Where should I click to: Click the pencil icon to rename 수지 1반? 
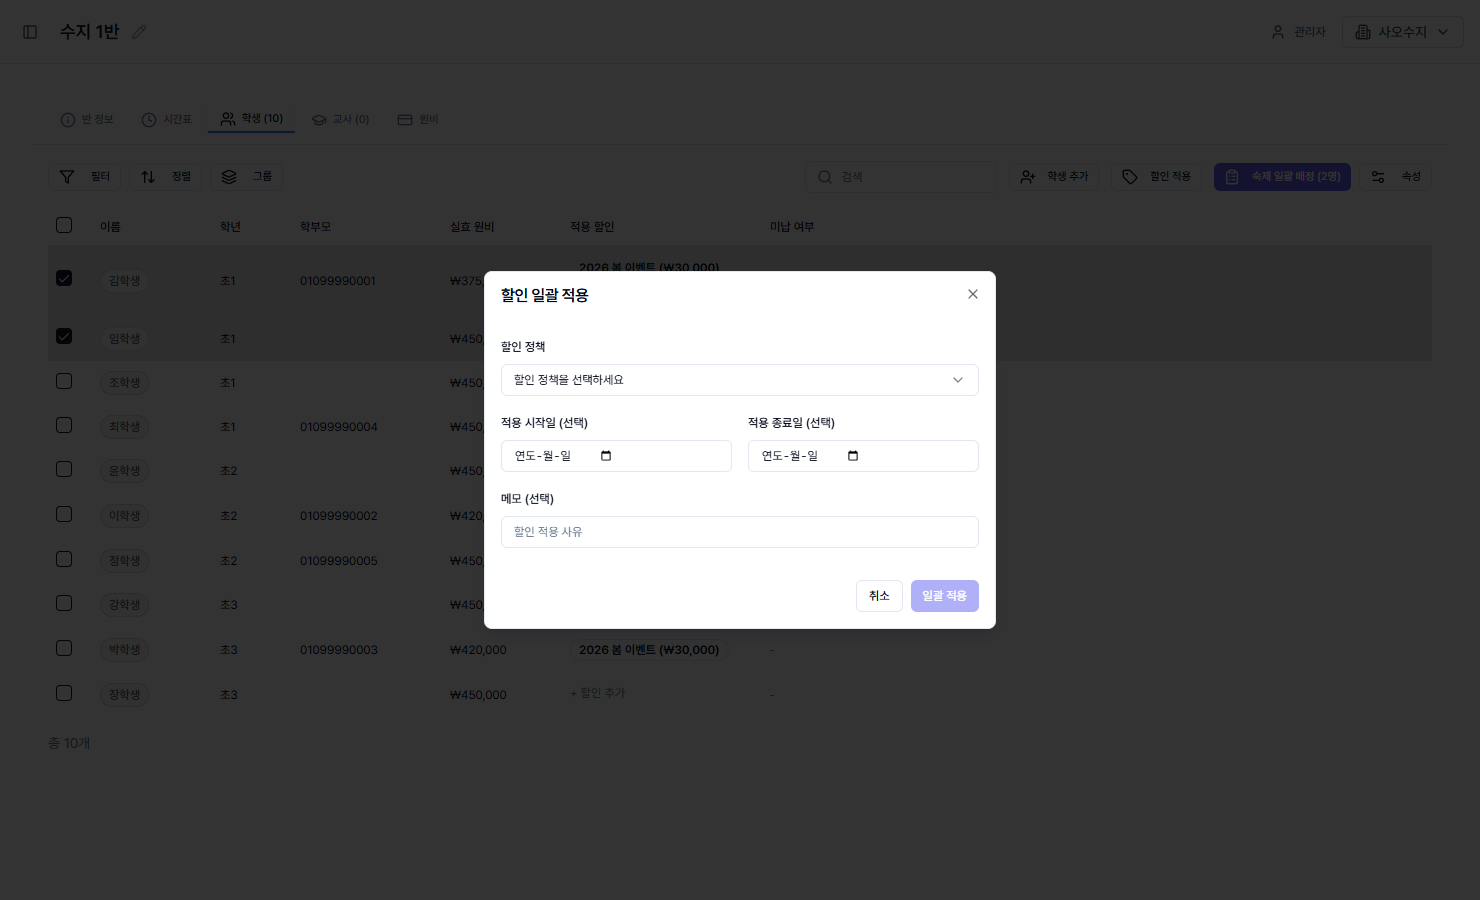coord(139,32)
